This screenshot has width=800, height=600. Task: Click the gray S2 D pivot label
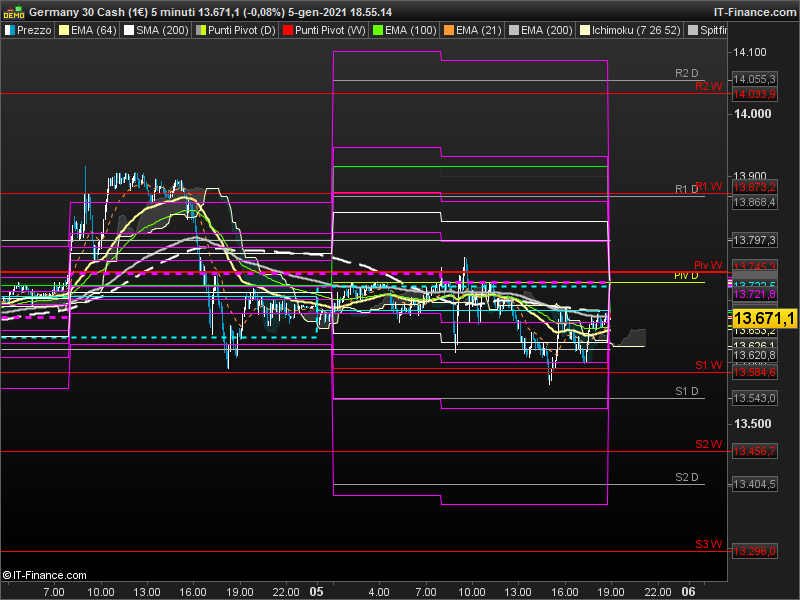(686, 477)
